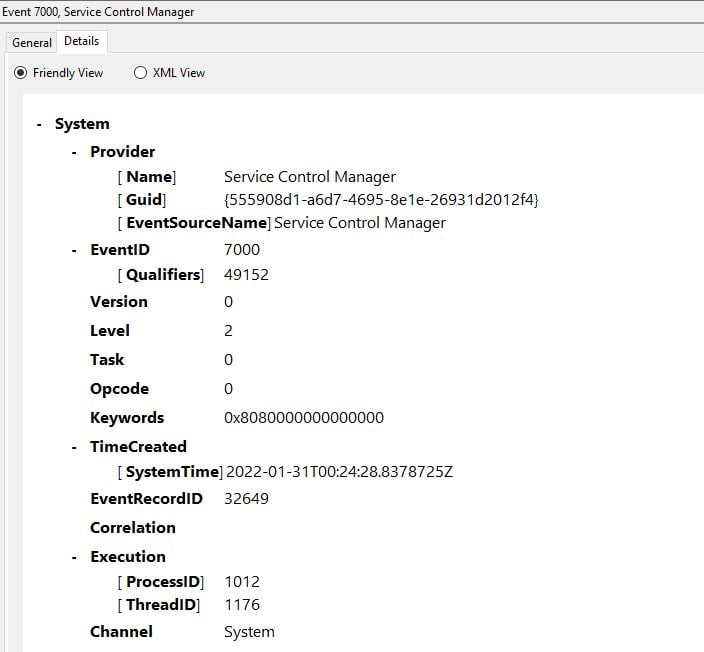Click the Event 7000, Service Control Manager title

(x=98, y=12)
